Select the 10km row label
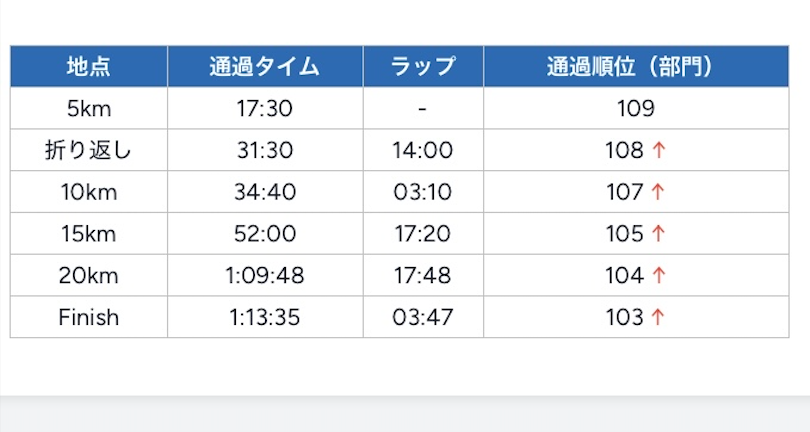This screenshot has height=432, width=810. tap(89, 192)
